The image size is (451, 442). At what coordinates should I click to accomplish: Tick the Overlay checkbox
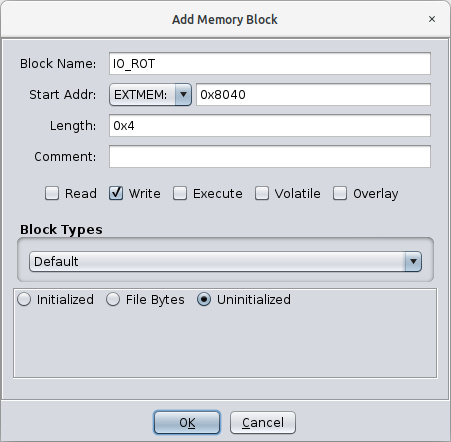pyautogui.click(x=340, y=193)
